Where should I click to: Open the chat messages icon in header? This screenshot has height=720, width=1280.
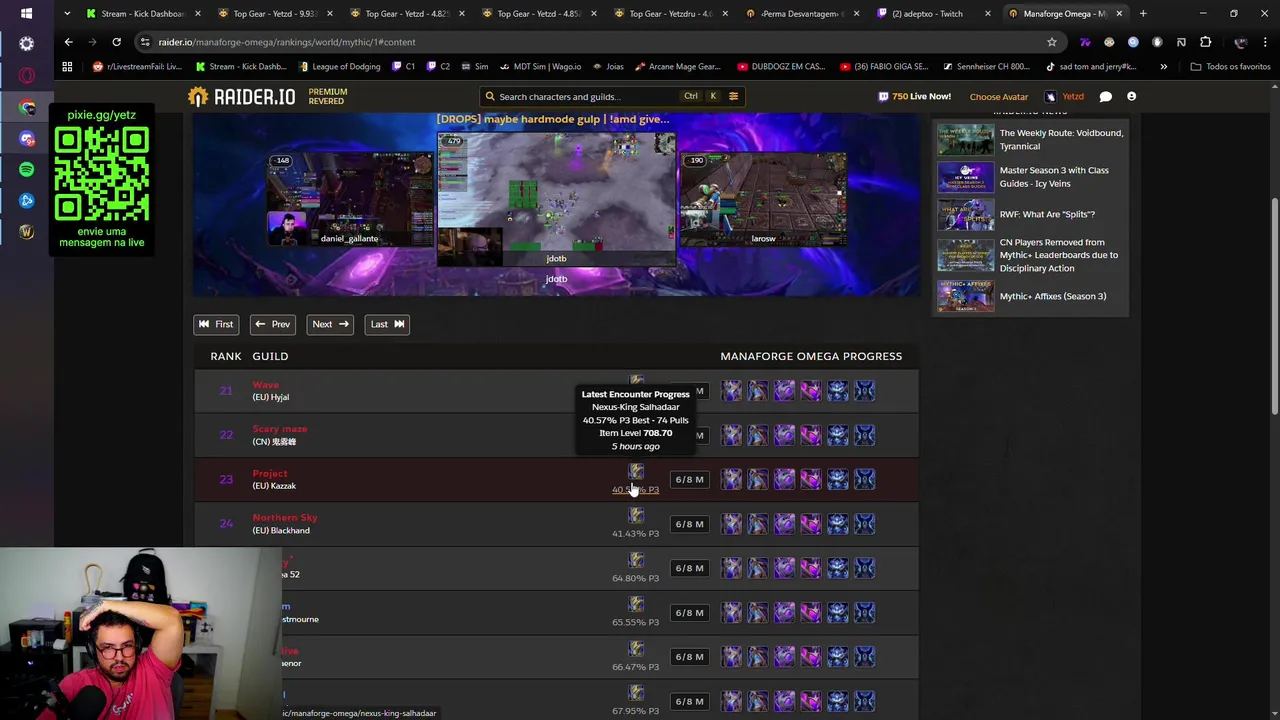1105,96
